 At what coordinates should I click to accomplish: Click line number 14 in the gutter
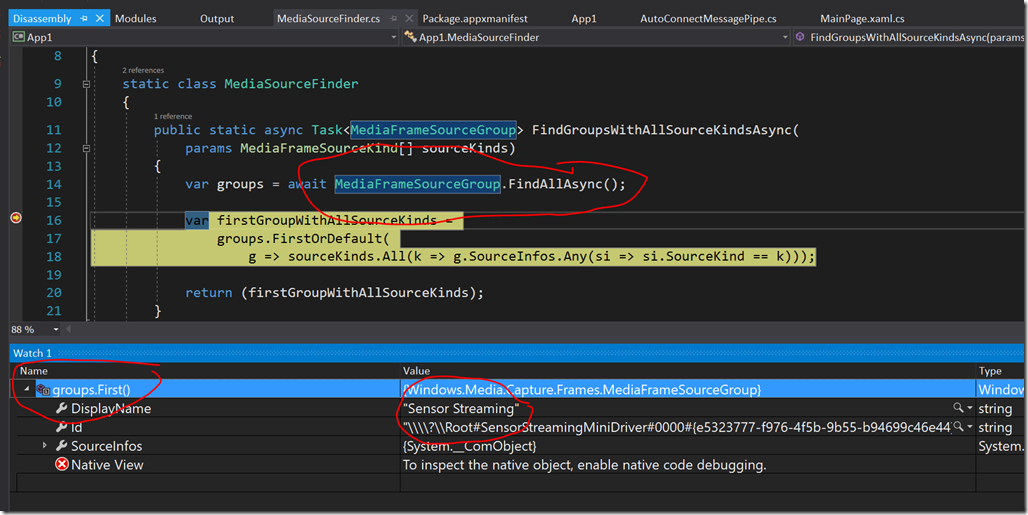[x=54, y=184]
